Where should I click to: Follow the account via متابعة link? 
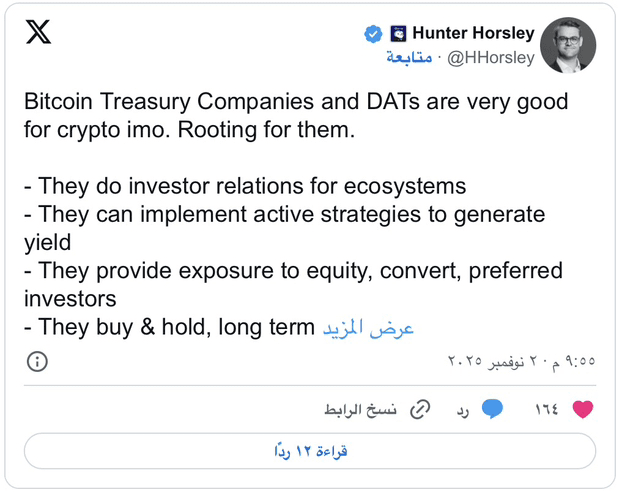pyautogui.click(x=409, y=58)
